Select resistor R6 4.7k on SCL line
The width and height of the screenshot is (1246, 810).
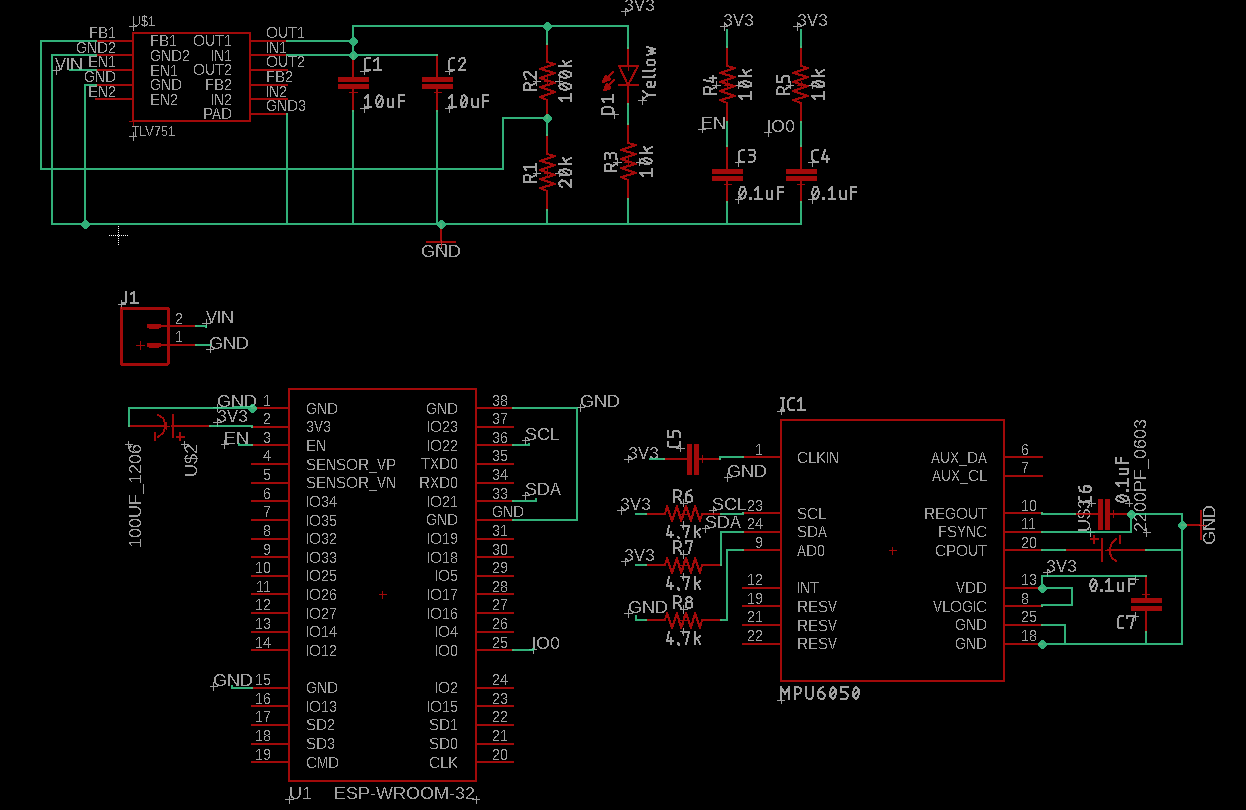[x=684, y=513]
